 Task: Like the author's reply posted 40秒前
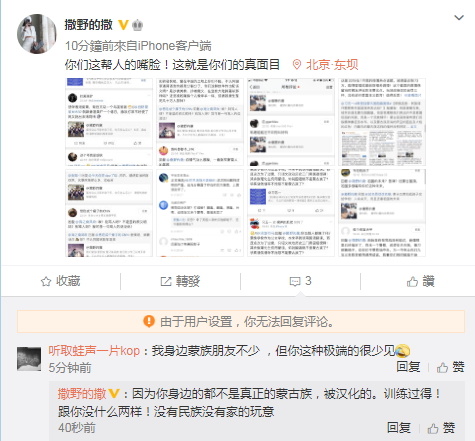[441, 428]
